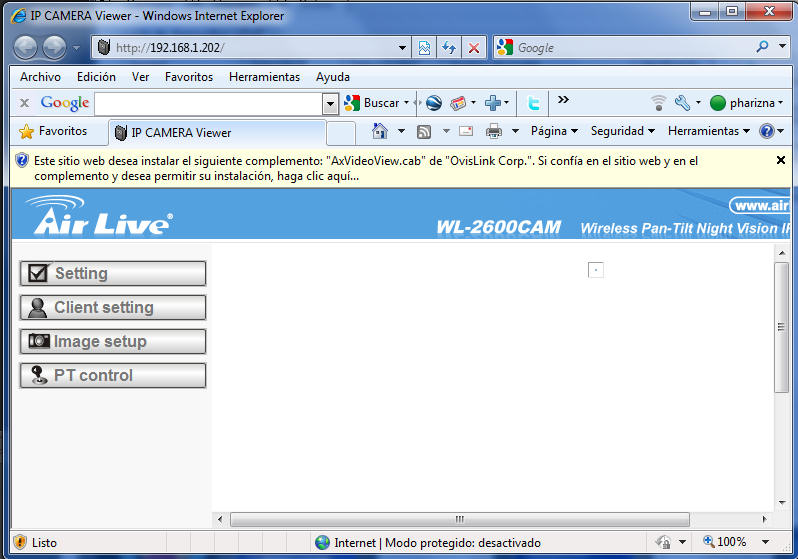Click the horizontal scrollbar right arrow

point(764,519)
